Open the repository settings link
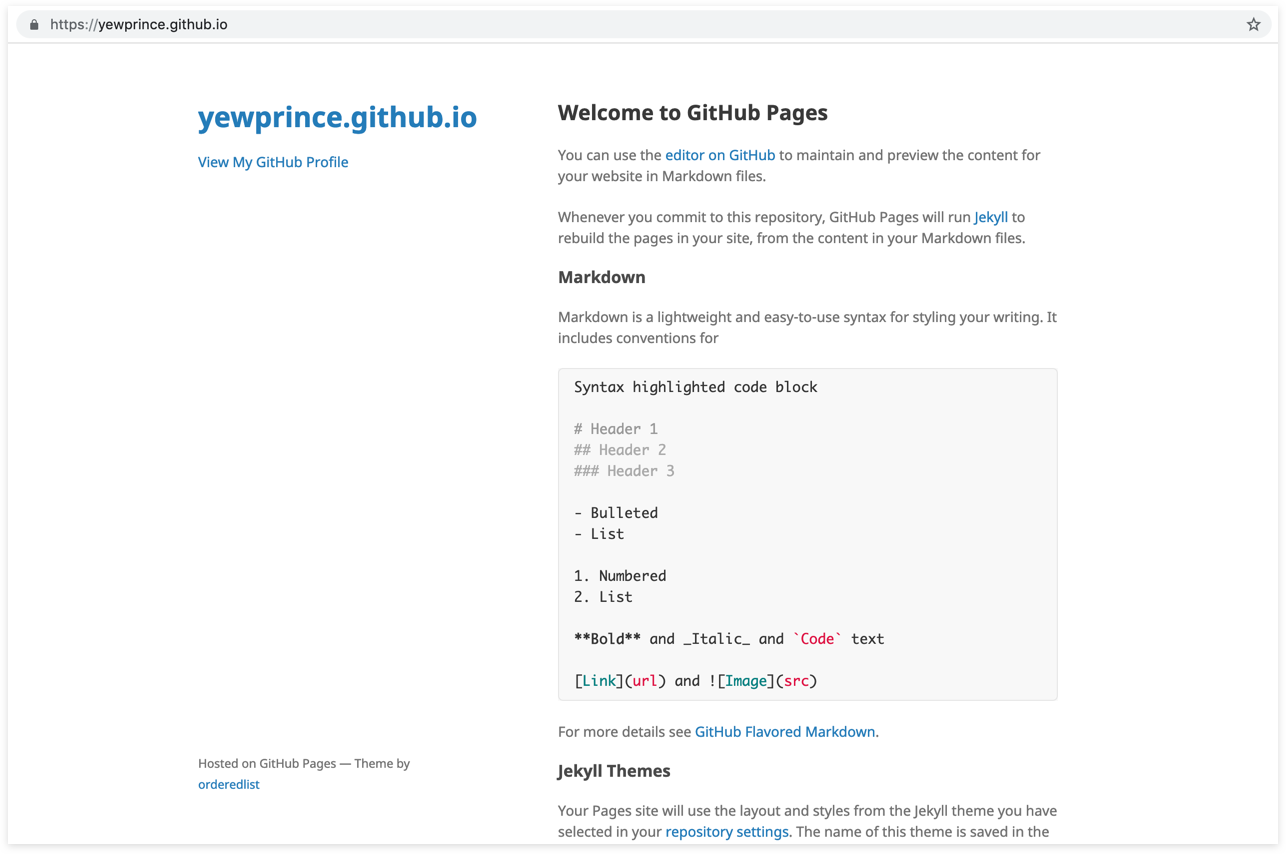This screenshot has width=1286, height=854. [727, 831]
